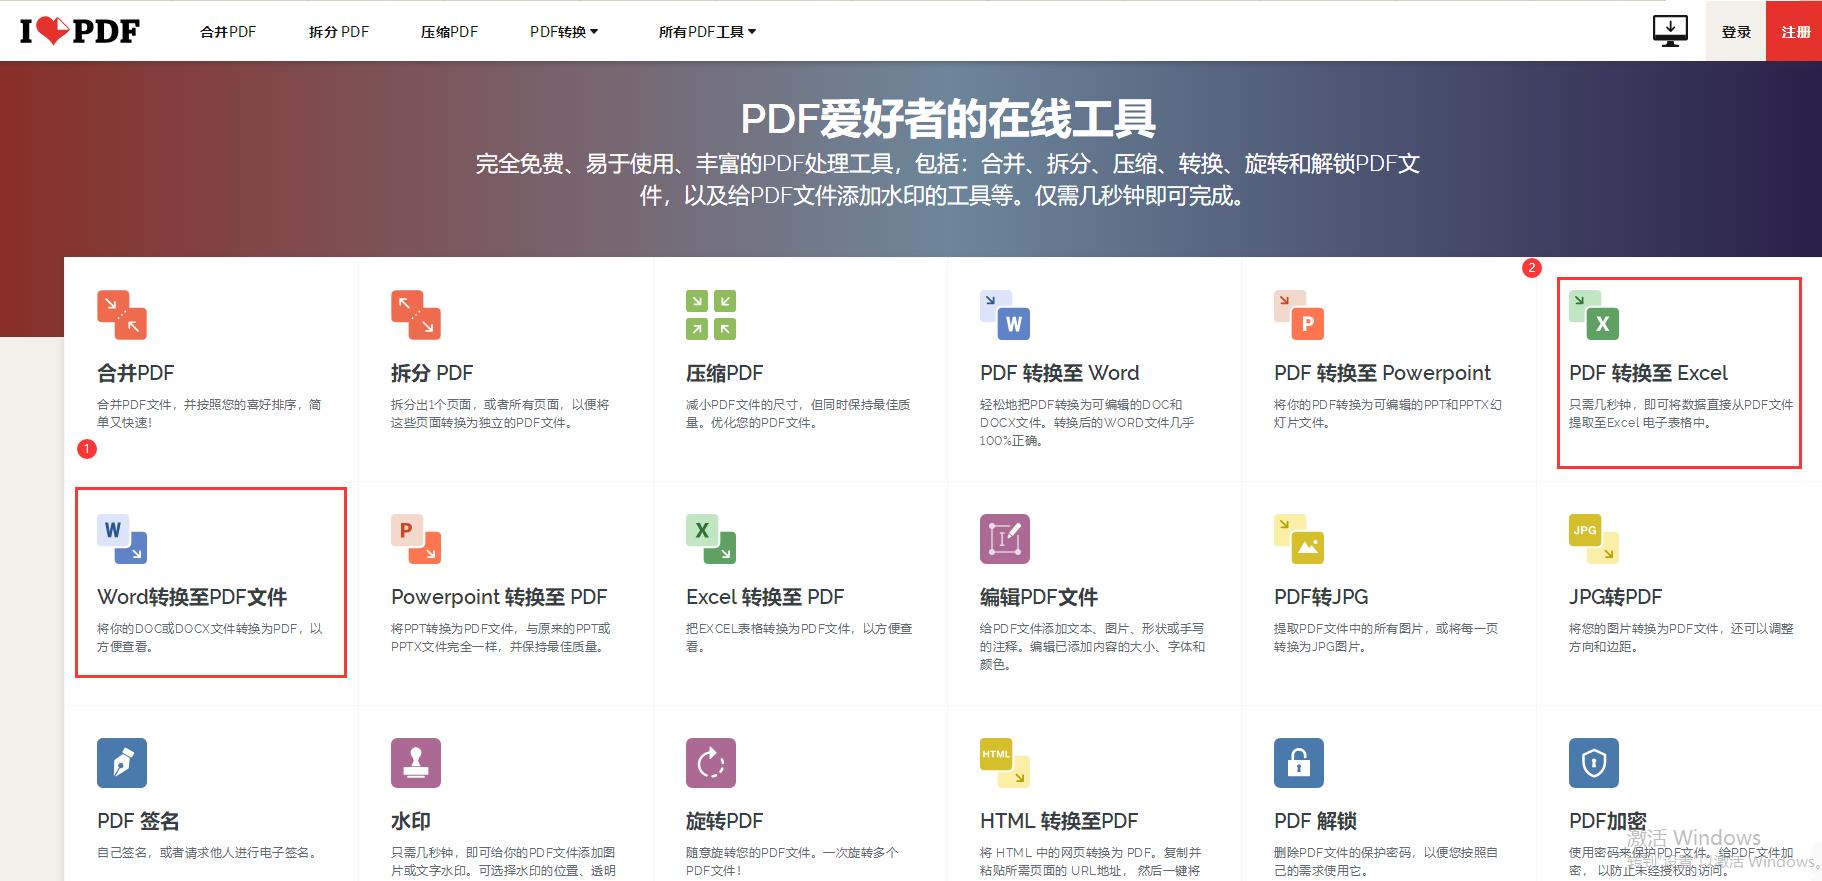The image size is (1822, 881).
Task: Go to 拆分 PDF in the top menu
Action: click(339, 32)
